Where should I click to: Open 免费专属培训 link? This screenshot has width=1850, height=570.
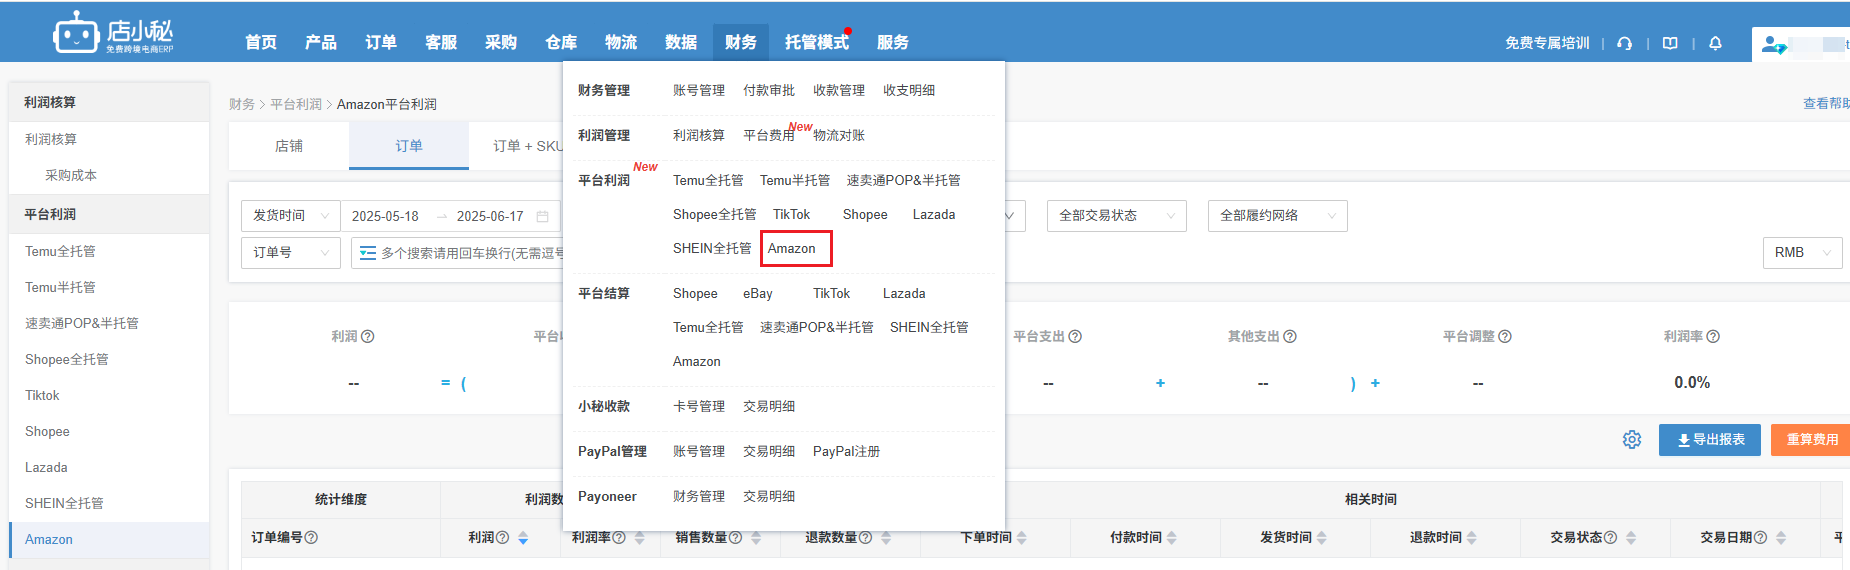click(x=1547, y=43)
